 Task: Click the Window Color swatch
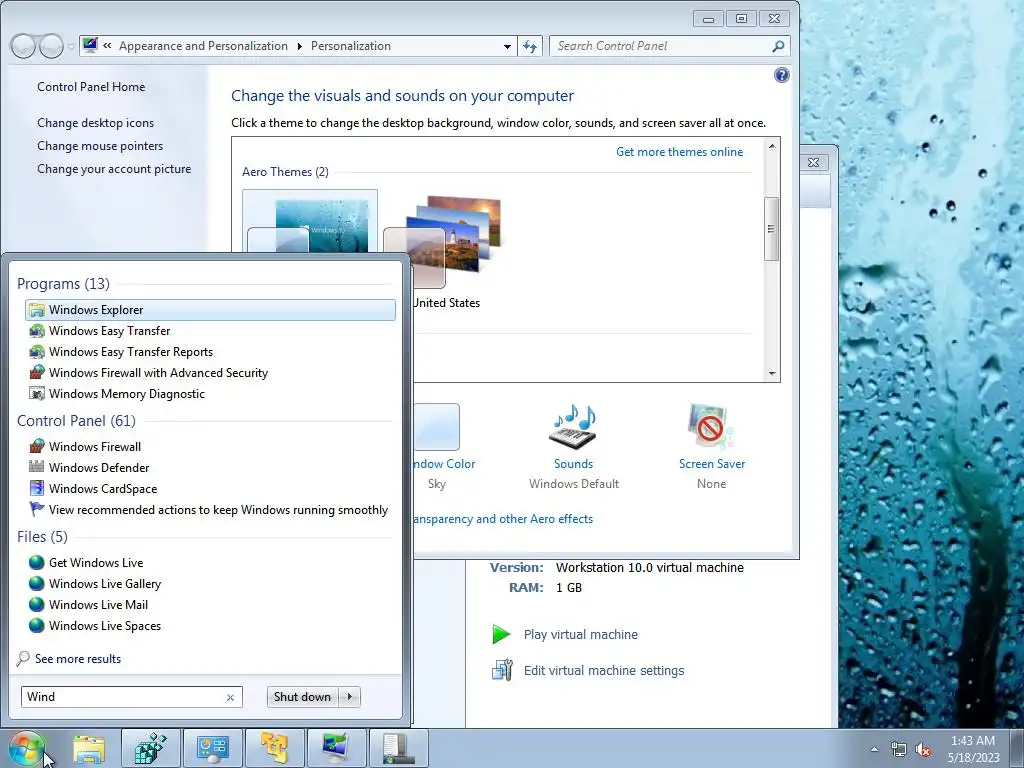[x=436, y=426]
